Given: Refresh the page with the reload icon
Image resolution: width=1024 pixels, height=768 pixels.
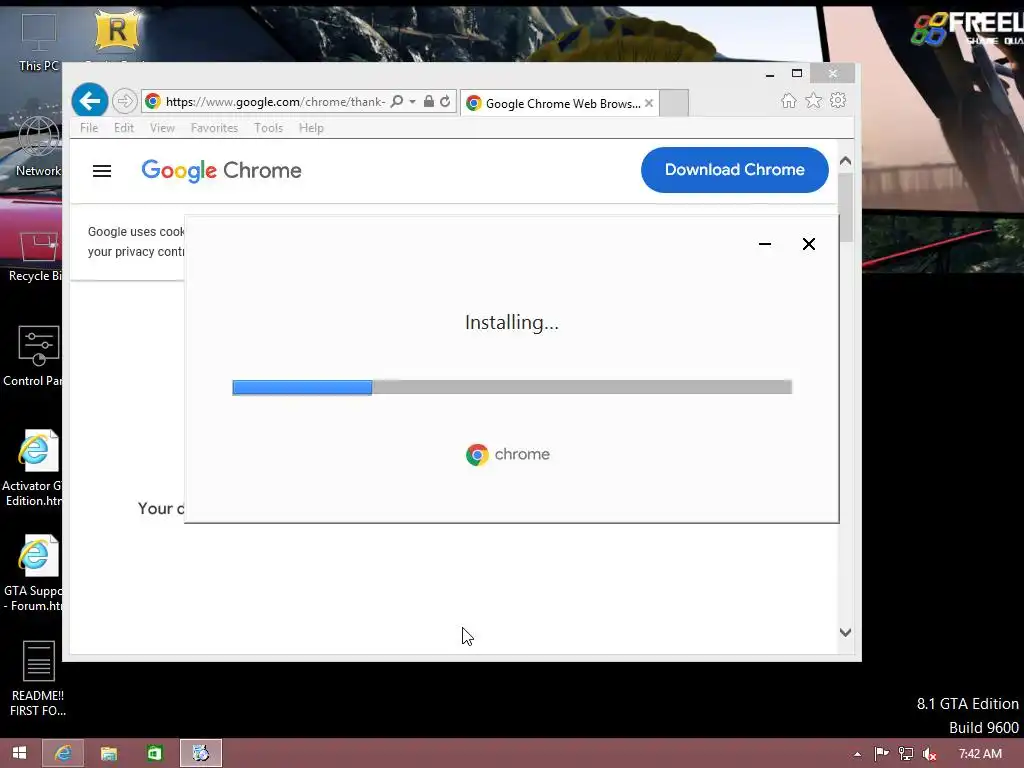Looking at the screenshot, I should (x=445, y=101).
